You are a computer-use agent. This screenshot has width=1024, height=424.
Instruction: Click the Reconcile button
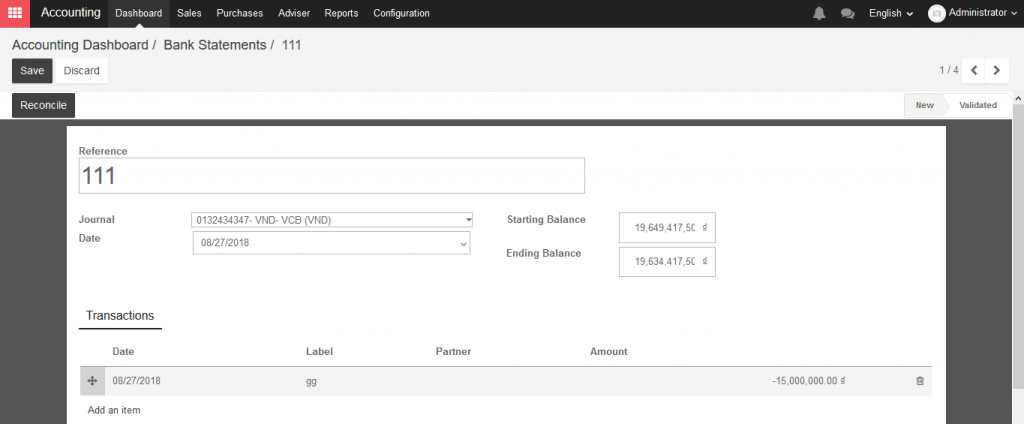(x=44, y=105)
